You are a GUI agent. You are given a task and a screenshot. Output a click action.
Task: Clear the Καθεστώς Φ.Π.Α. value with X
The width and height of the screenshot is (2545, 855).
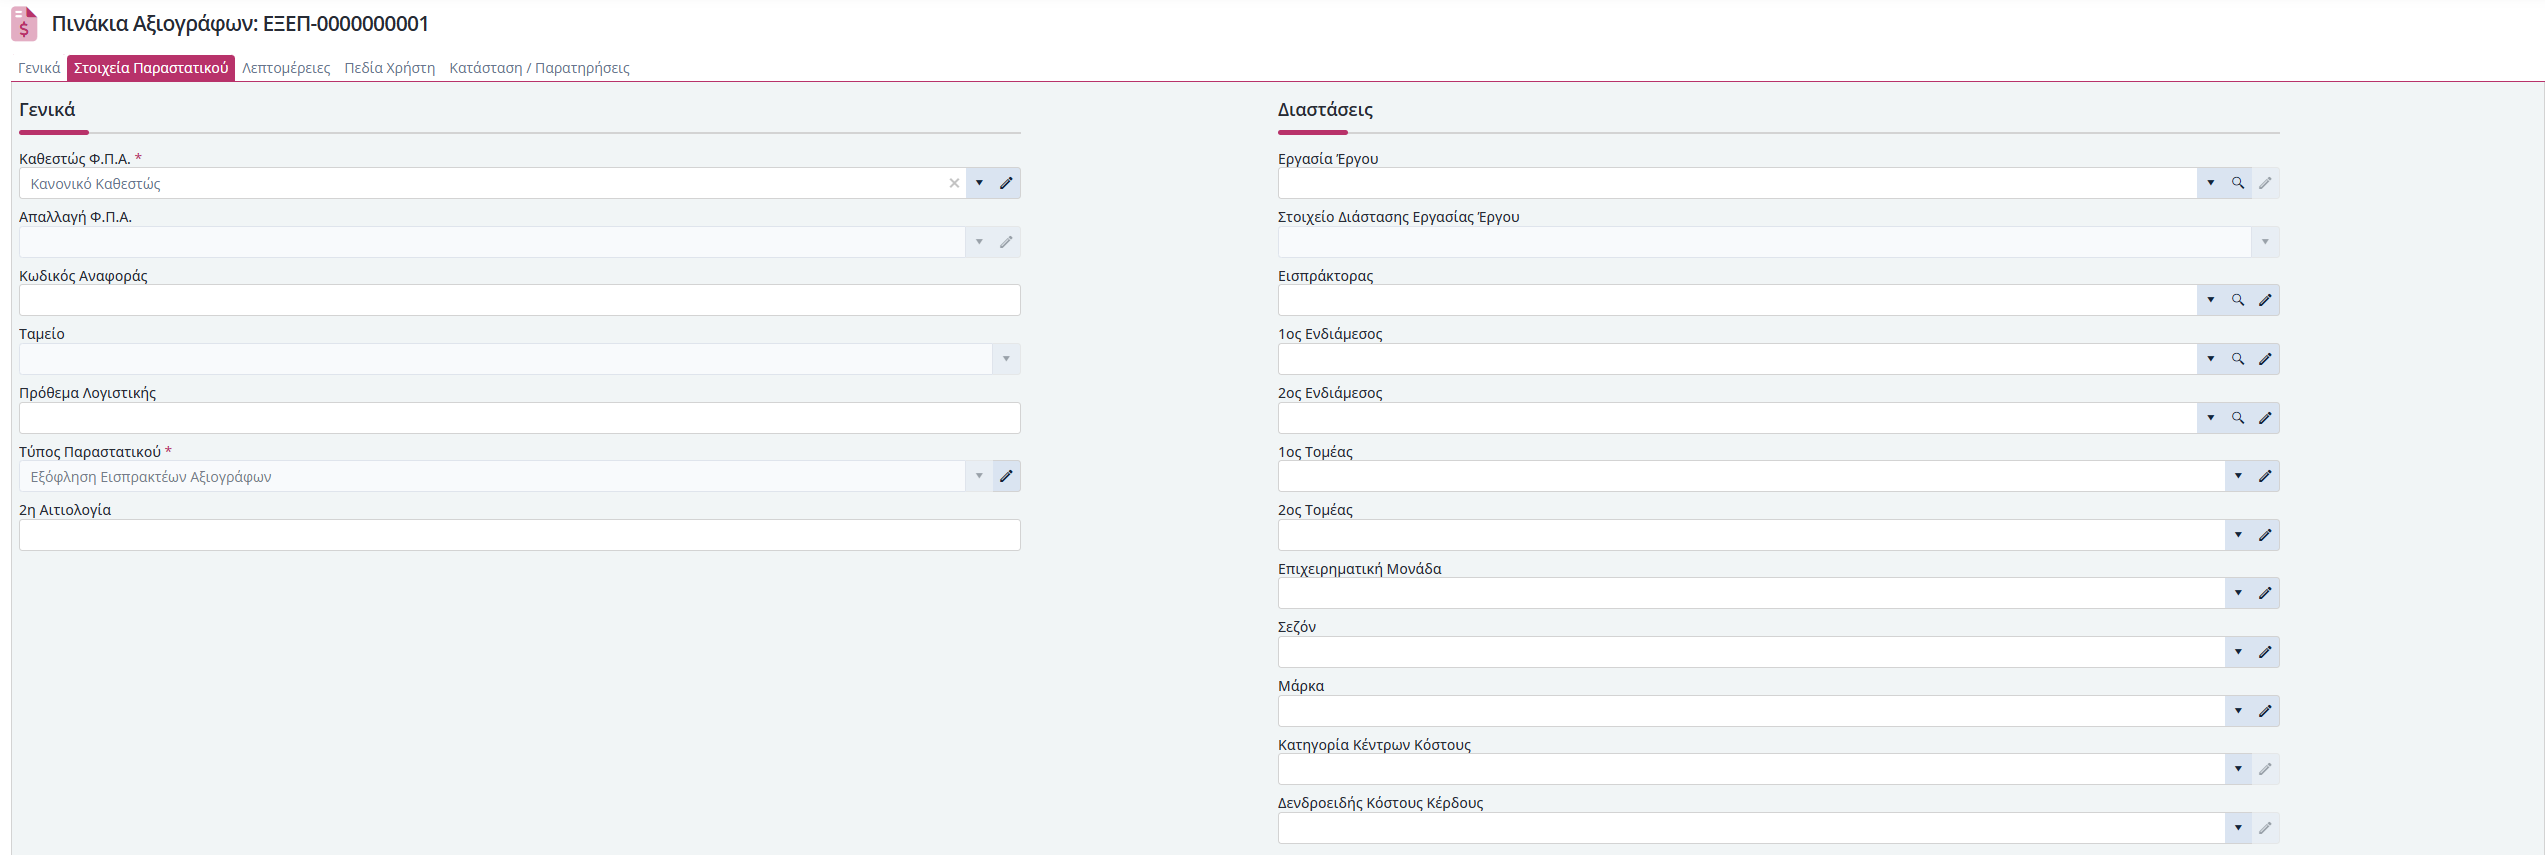click(954, 183)
